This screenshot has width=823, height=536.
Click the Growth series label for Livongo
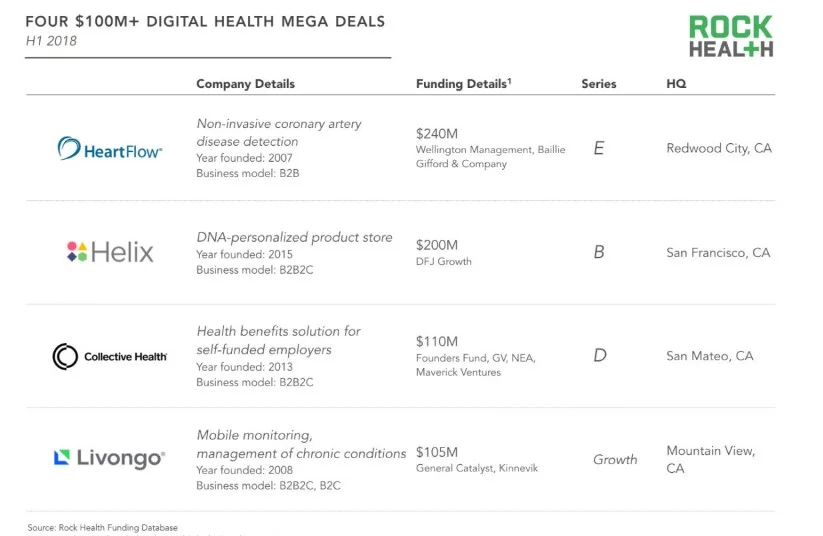pos(615,460)
